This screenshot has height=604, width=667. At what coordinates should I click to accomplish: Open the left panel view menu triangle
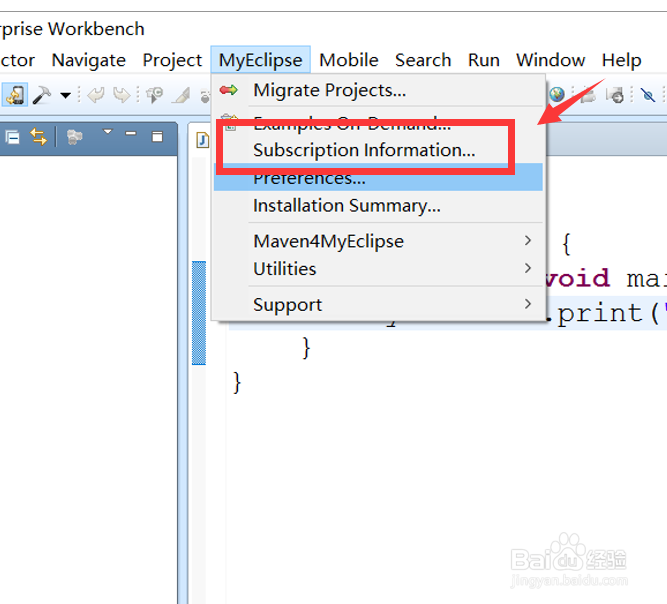108,132
